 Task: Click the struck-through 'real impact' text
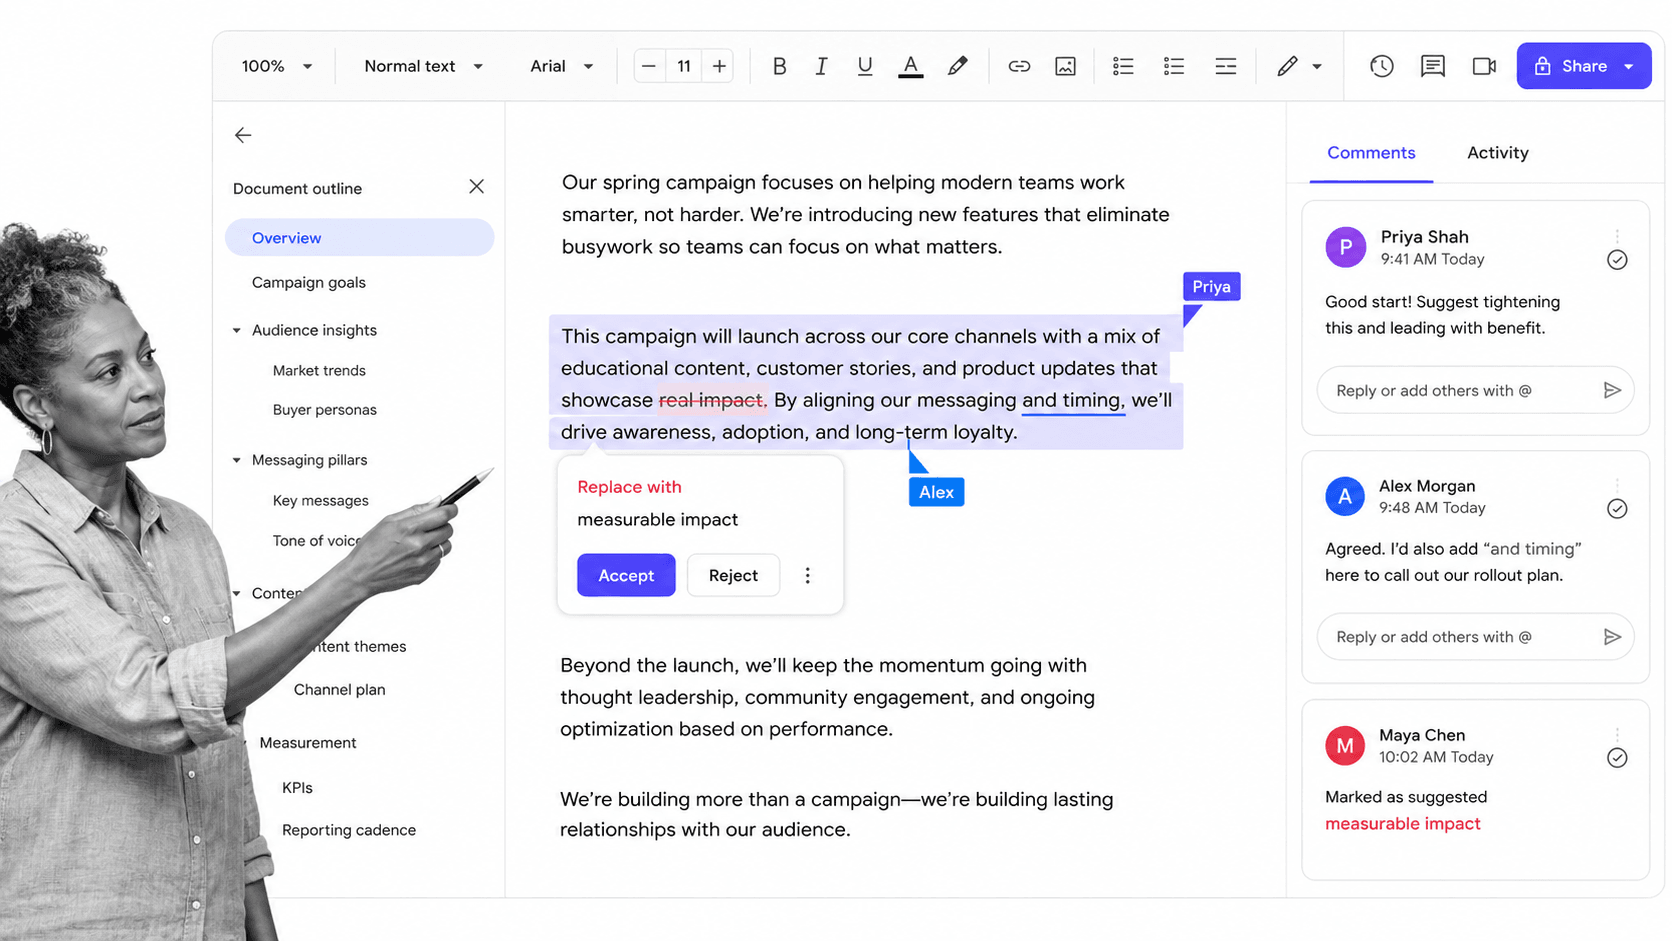click(712, 400)
